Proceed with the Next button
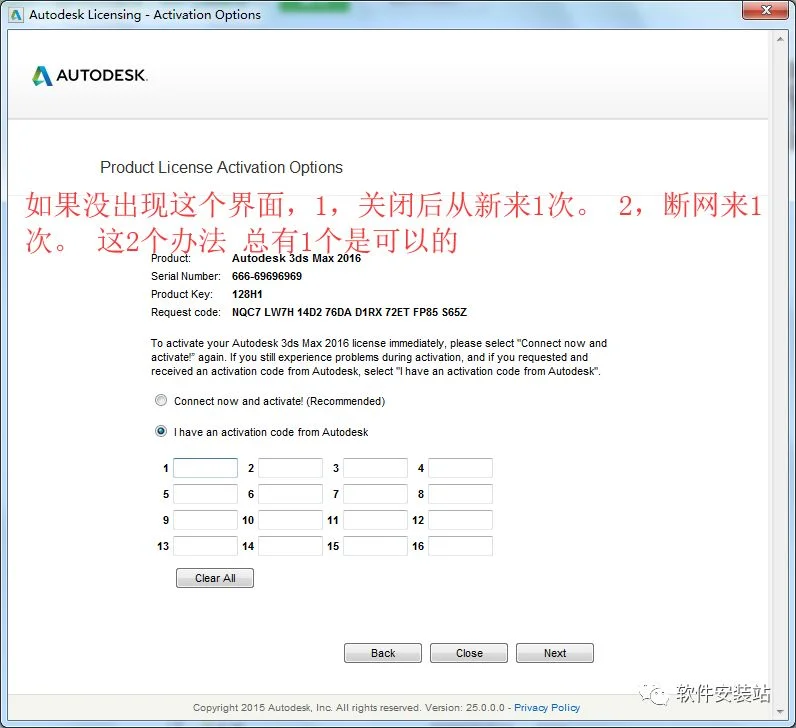 point(555,653)
